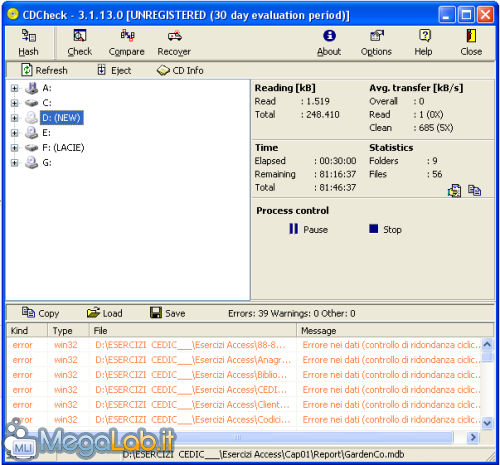Screen dimensions: 500x465
Task: Launch the Recover tool
Action: coord(174,43)
